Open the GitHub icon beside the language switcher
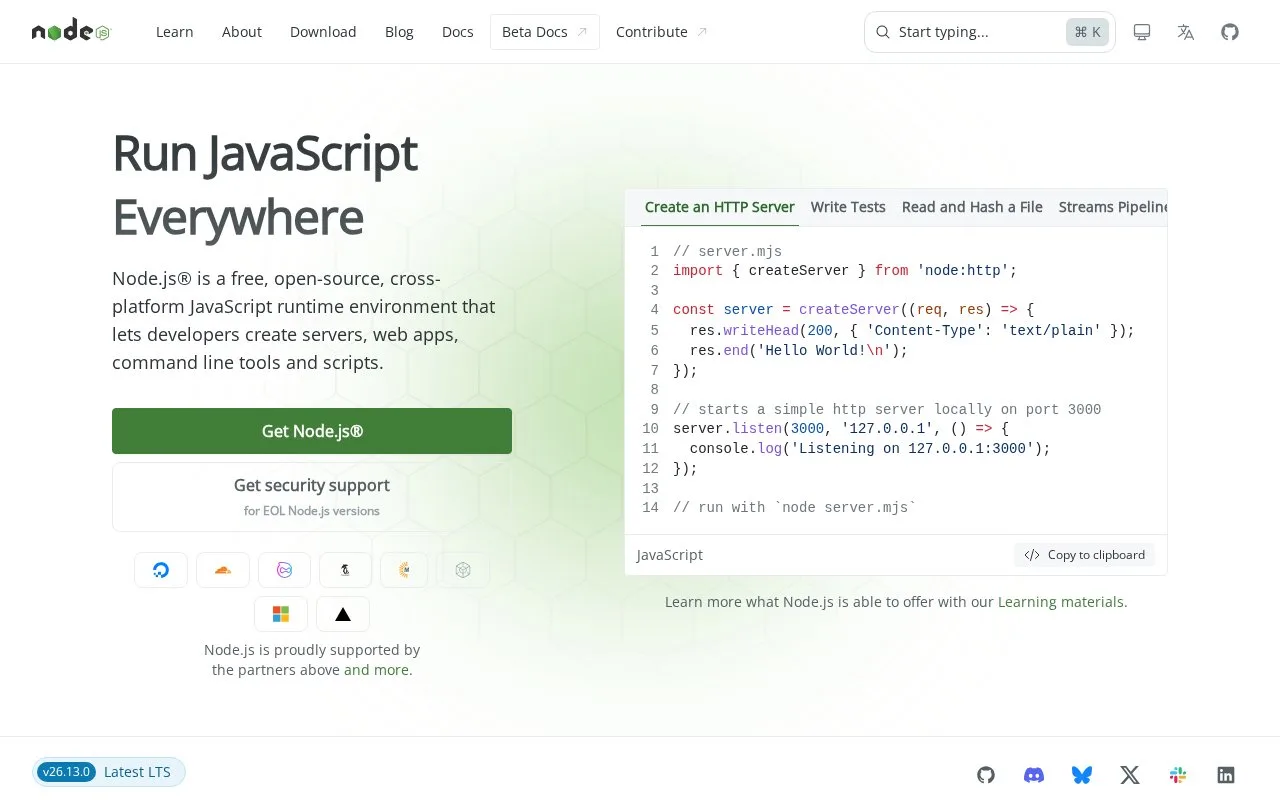The image size is (1280, 800). point(1230,32)
